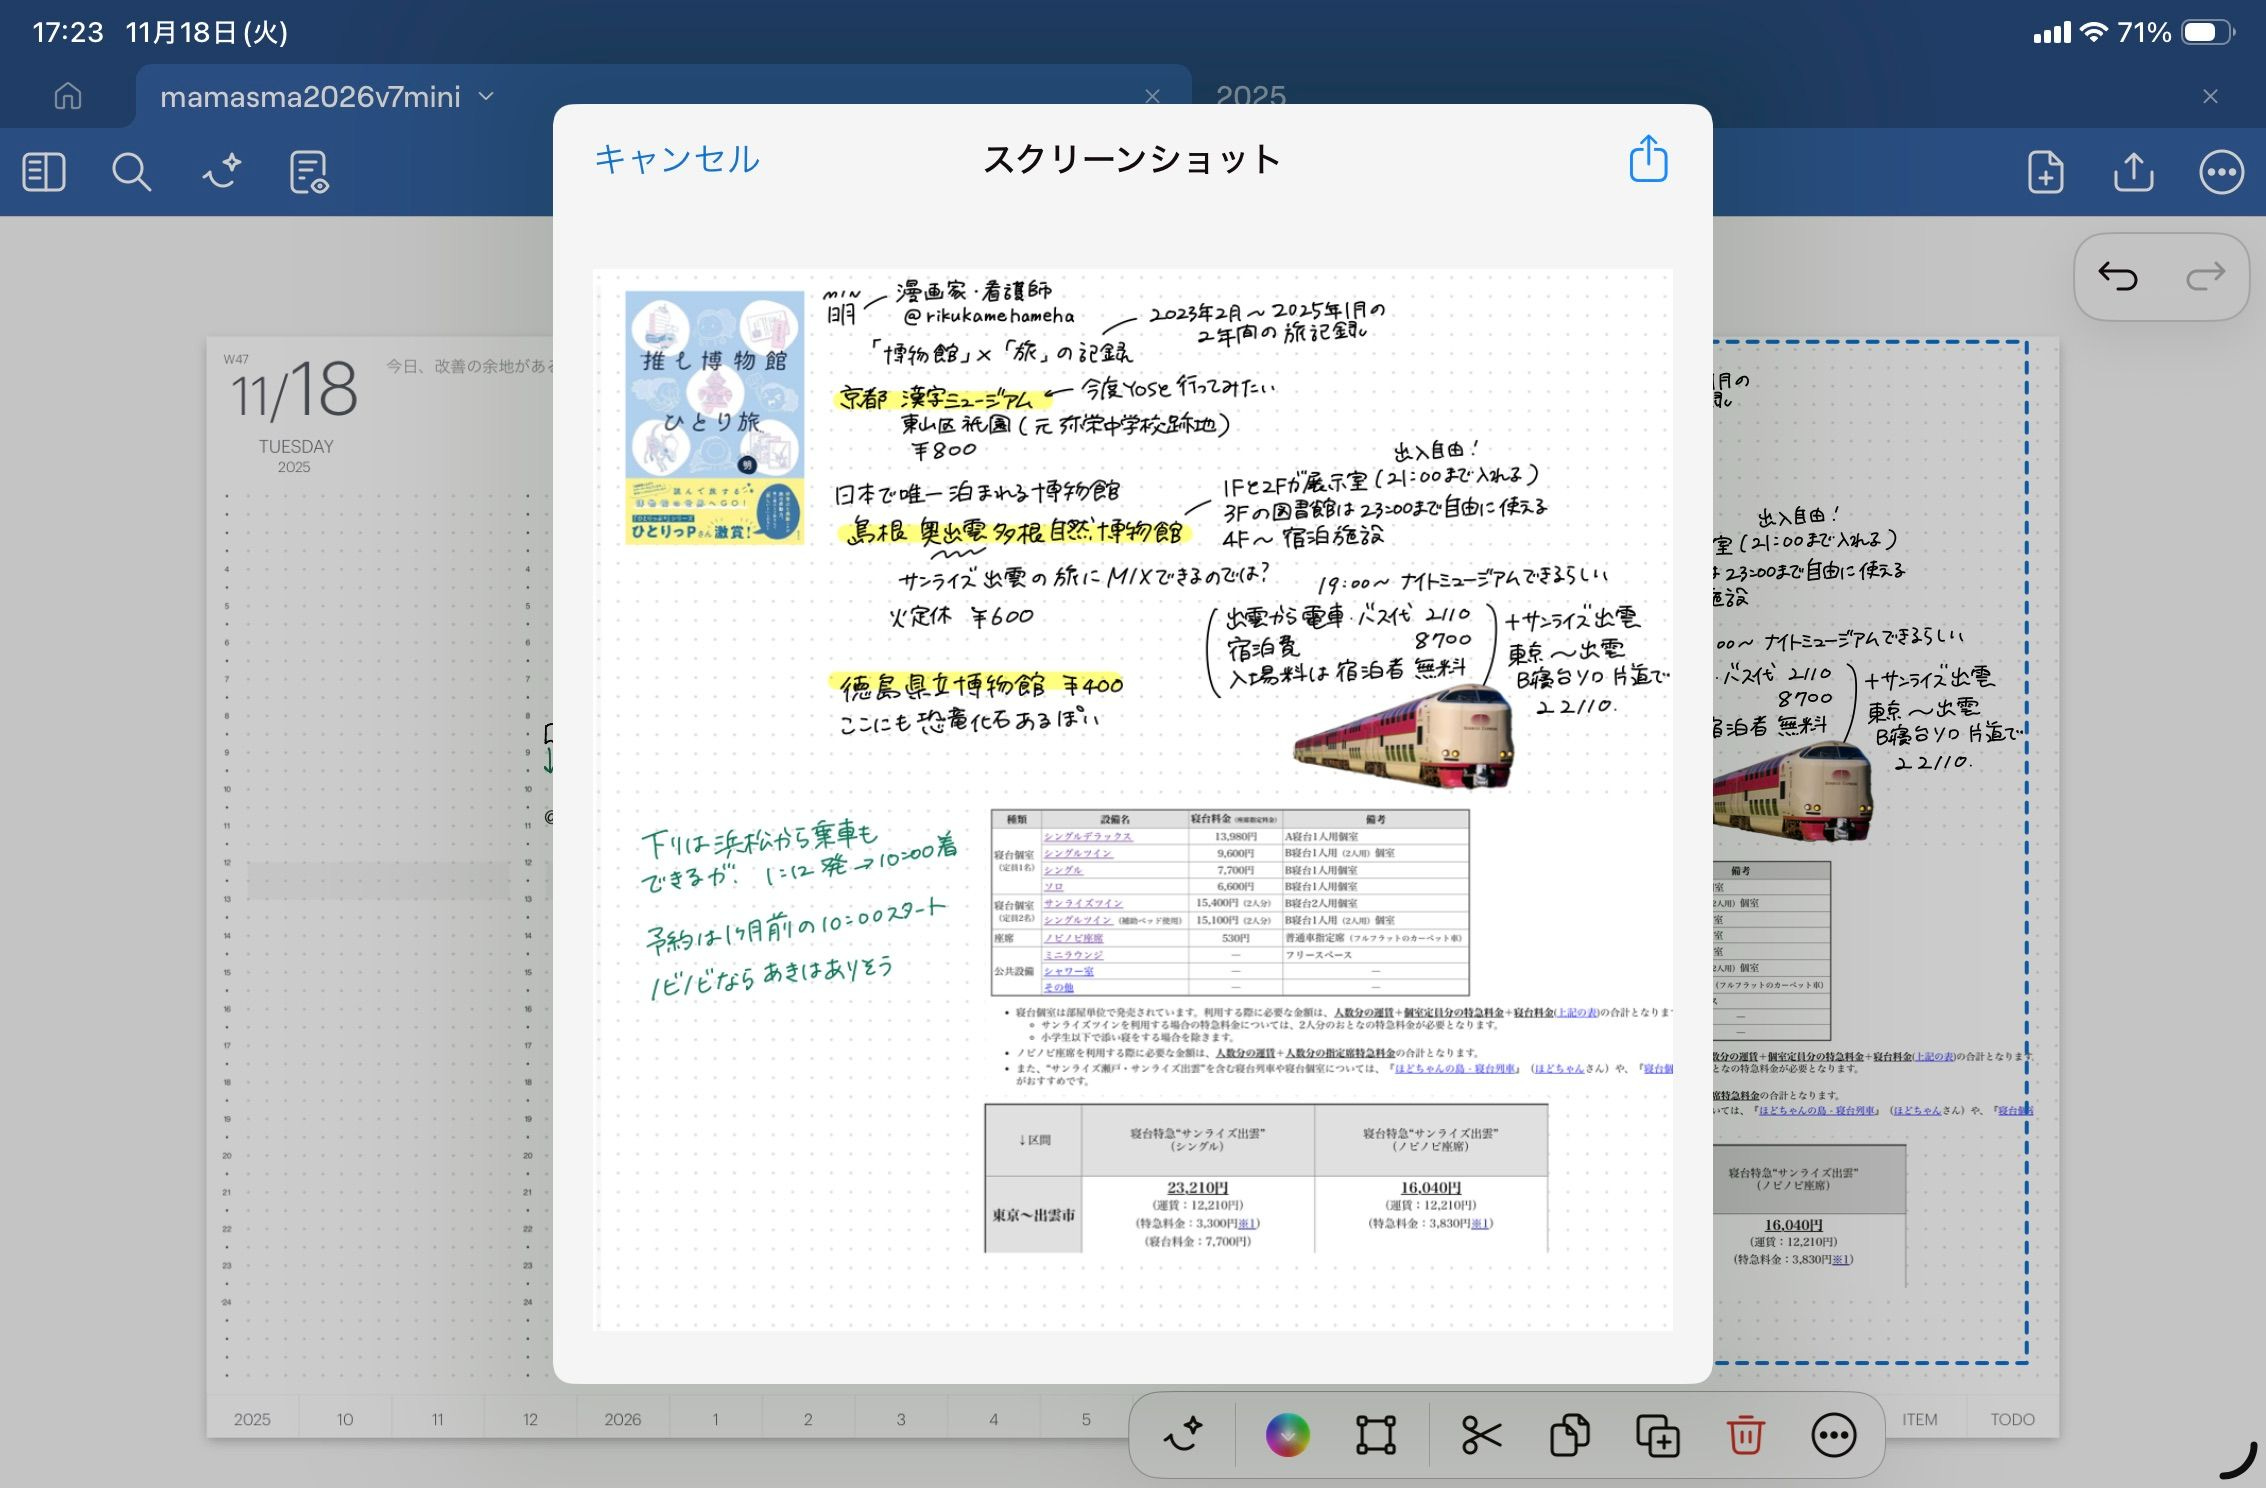
Task: Click the undo arrow
Action: click(x=2117, y=276)
